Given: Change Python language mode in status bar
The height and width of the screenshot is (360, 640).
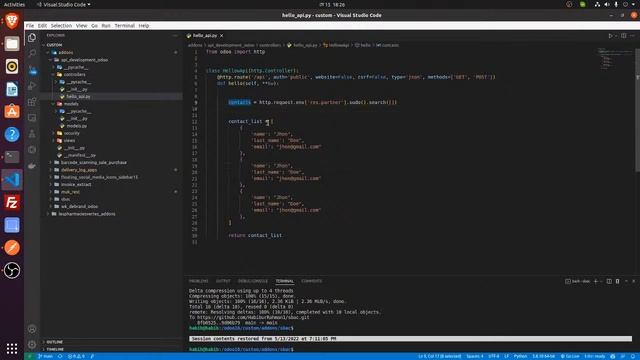Looking at the screenshot, I should [x=520, y=356].
